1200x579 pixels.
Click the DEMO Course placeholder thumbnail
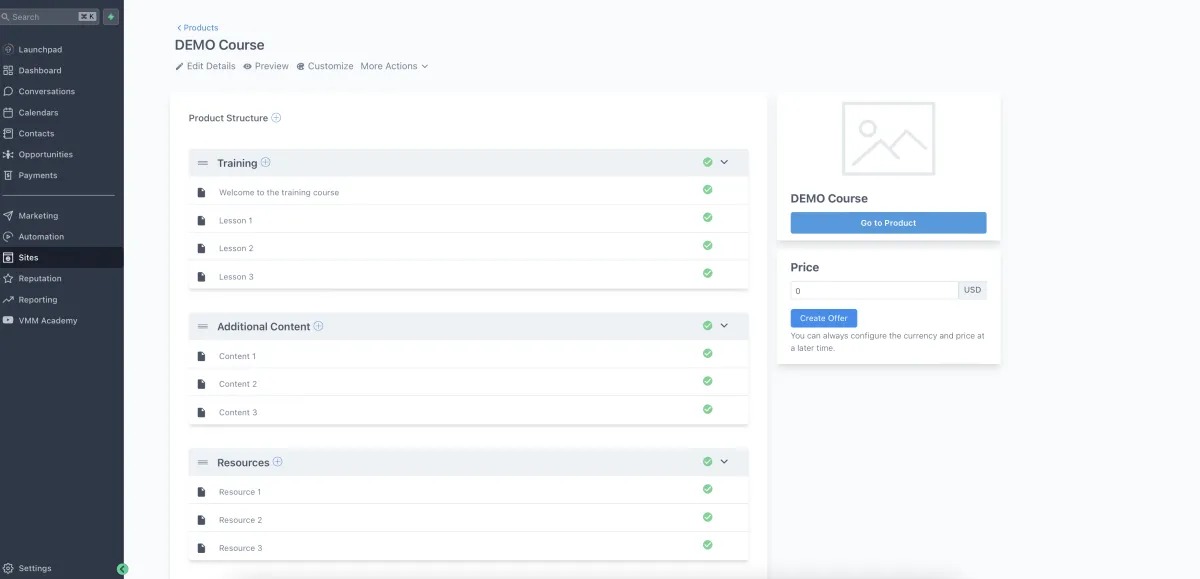(888, 138)
